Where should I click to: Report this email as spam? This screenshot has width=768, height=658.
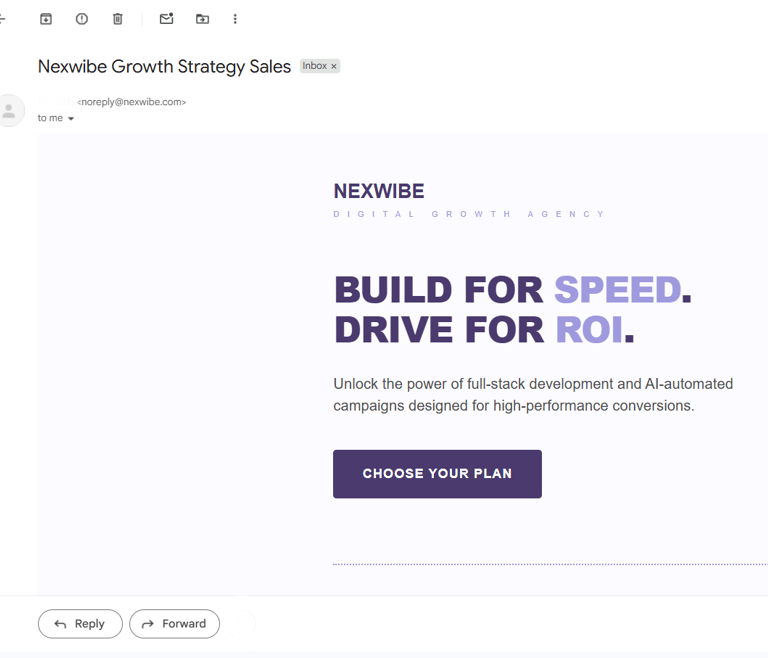point(82,19)
